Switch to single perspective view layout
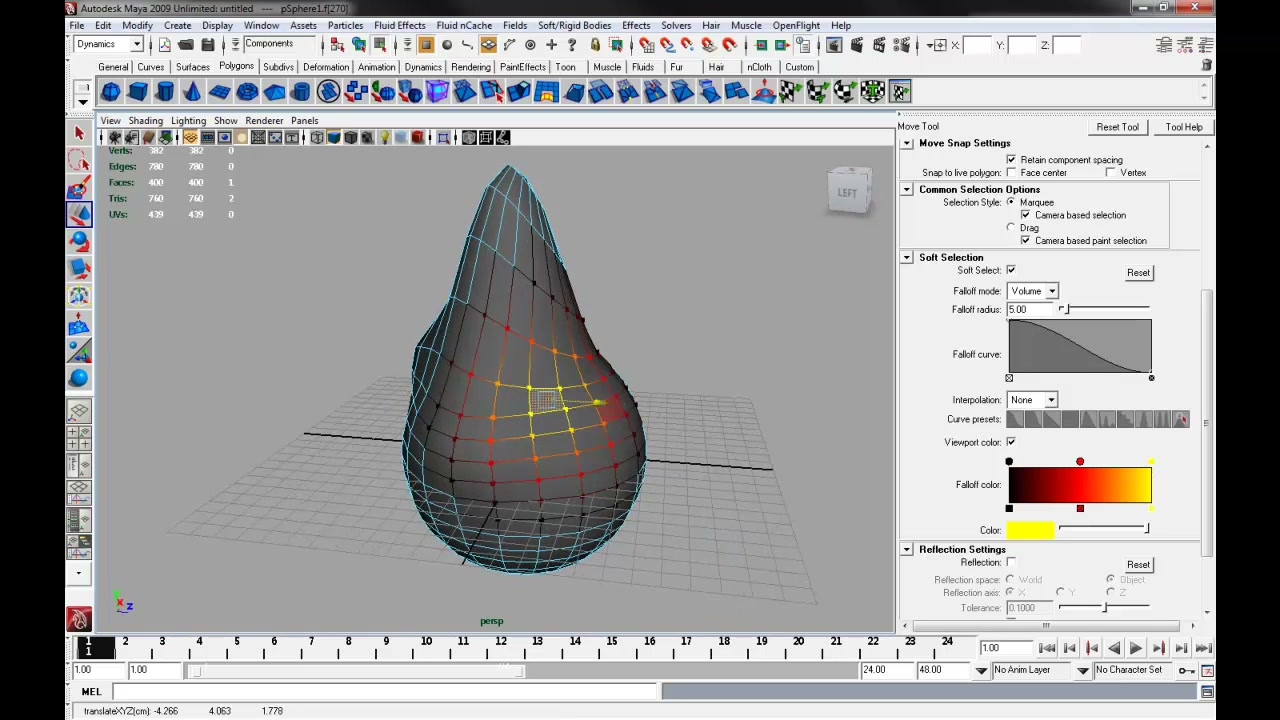Screen dimensions: 1280x720 point(79,411)
